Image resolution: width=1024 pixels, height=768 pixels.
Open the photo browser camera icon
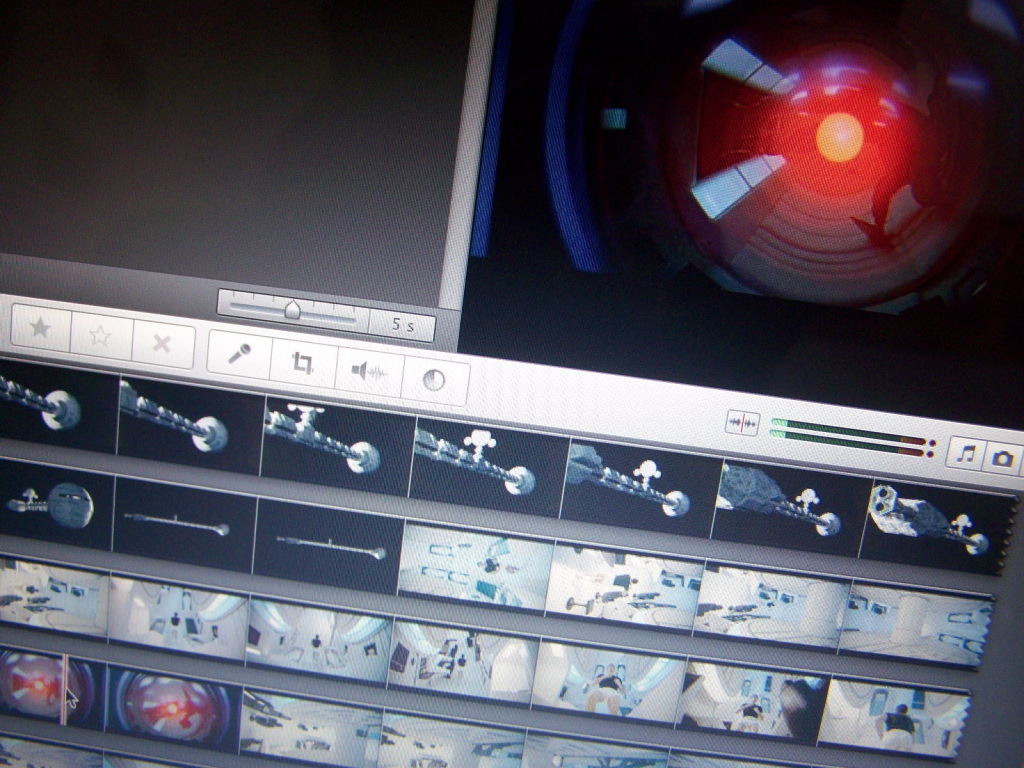1002,459
